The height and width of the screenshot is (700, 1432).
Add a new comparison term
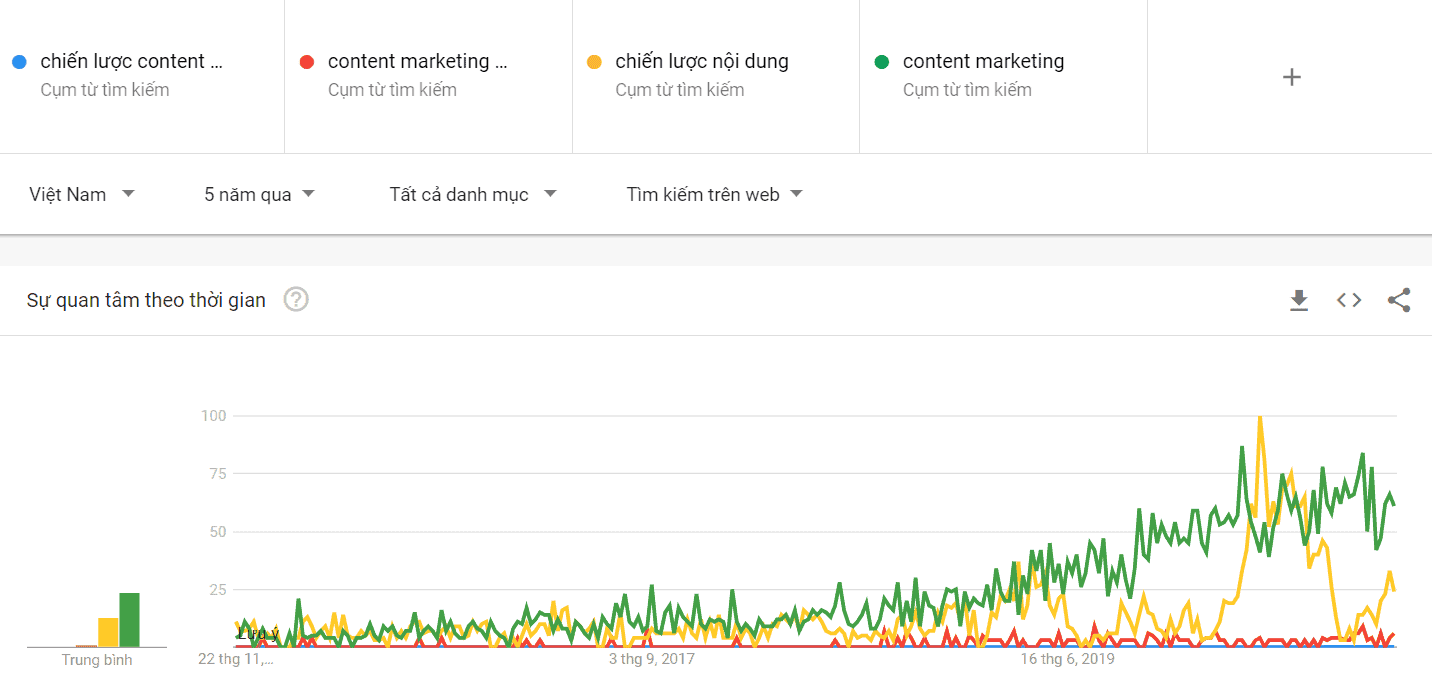click(x=1291, y=77)
